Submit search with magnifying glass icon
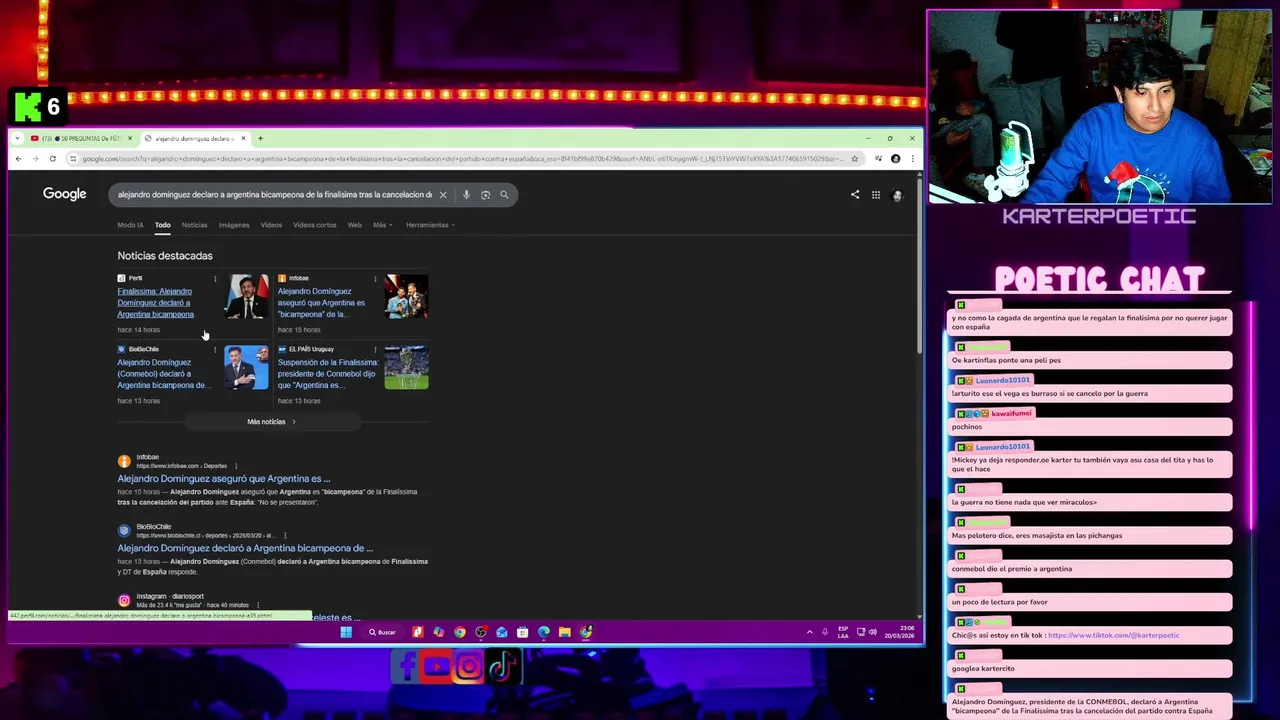The height and width of the screenshot is (720, 1280). (504, 195)
